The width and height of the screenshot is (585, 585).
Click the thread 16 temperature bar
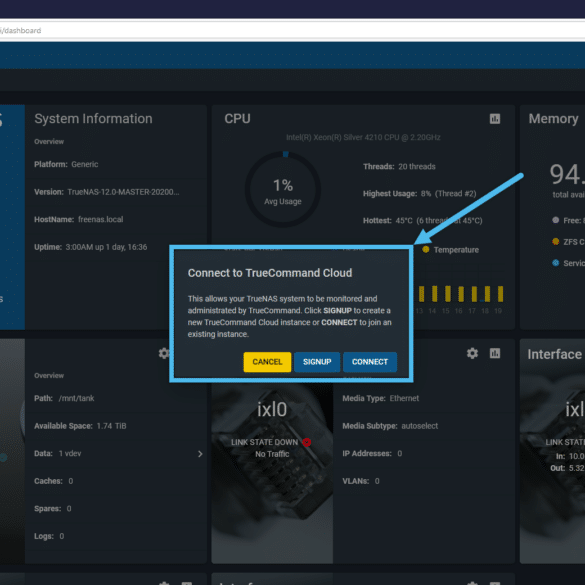[461, 294]
